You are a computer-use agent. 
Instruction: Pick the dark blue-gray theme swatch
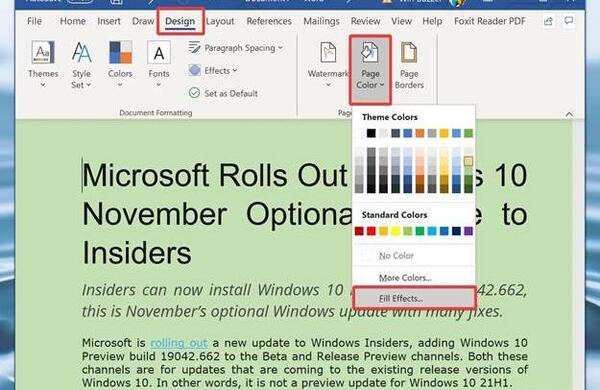tap(395, 133)
